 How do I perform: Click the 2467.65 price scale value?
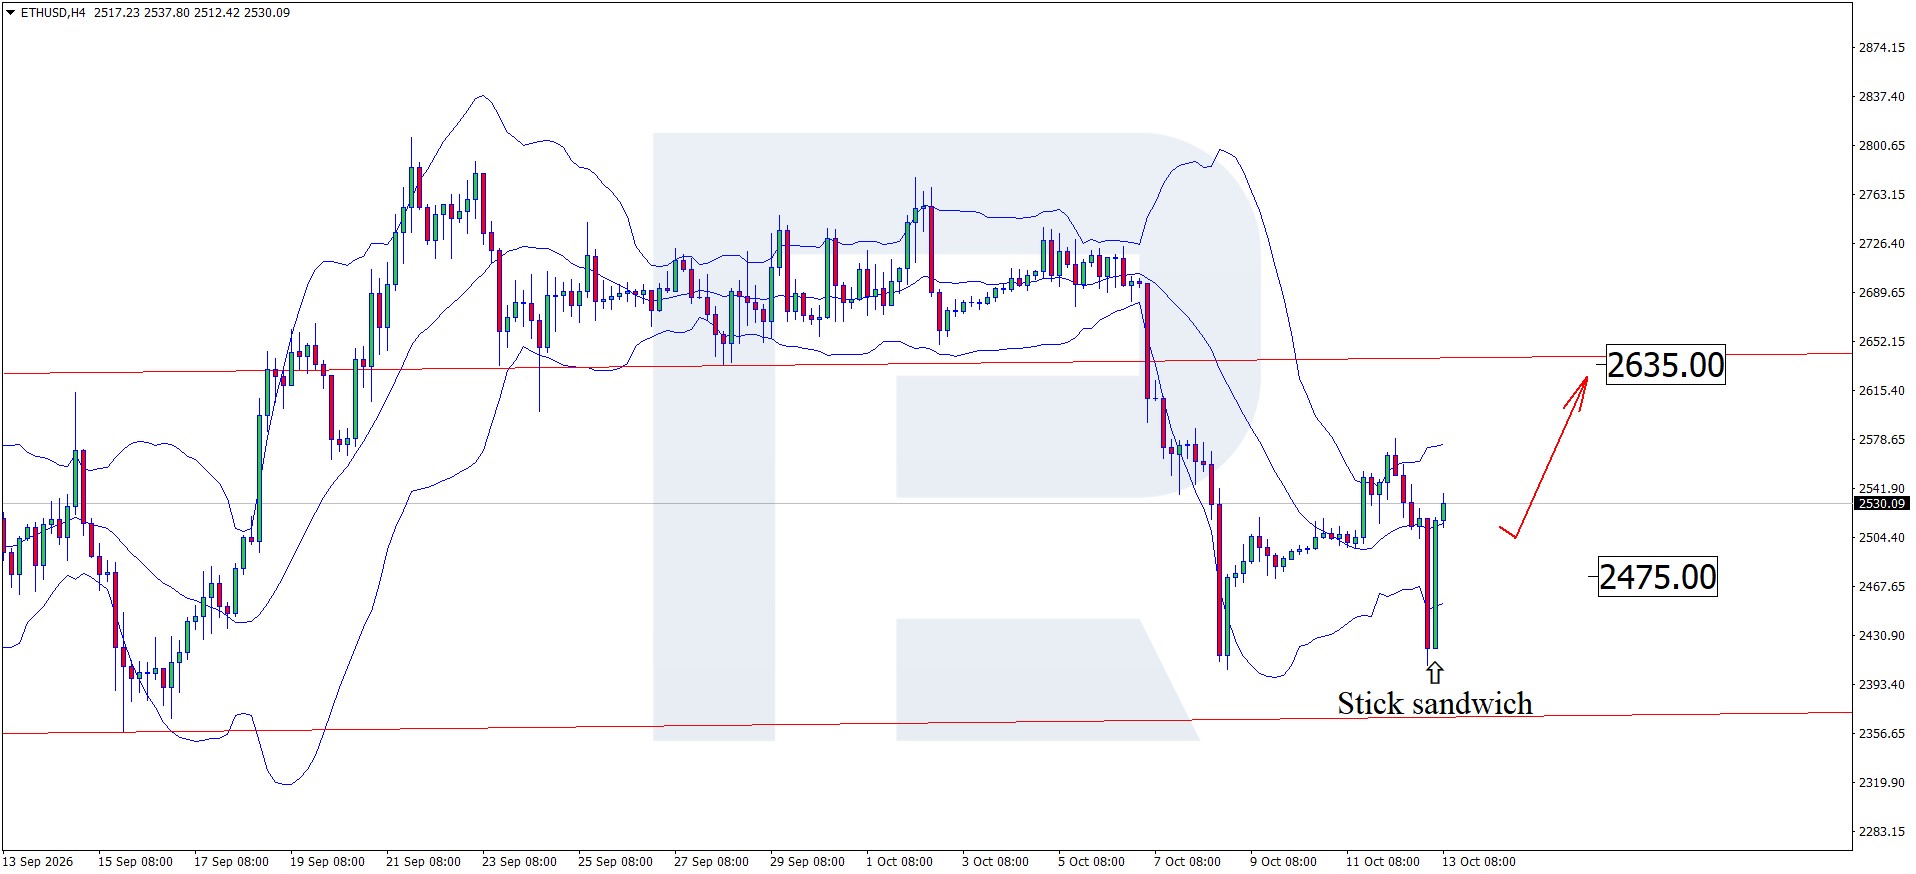[1881, 587]
